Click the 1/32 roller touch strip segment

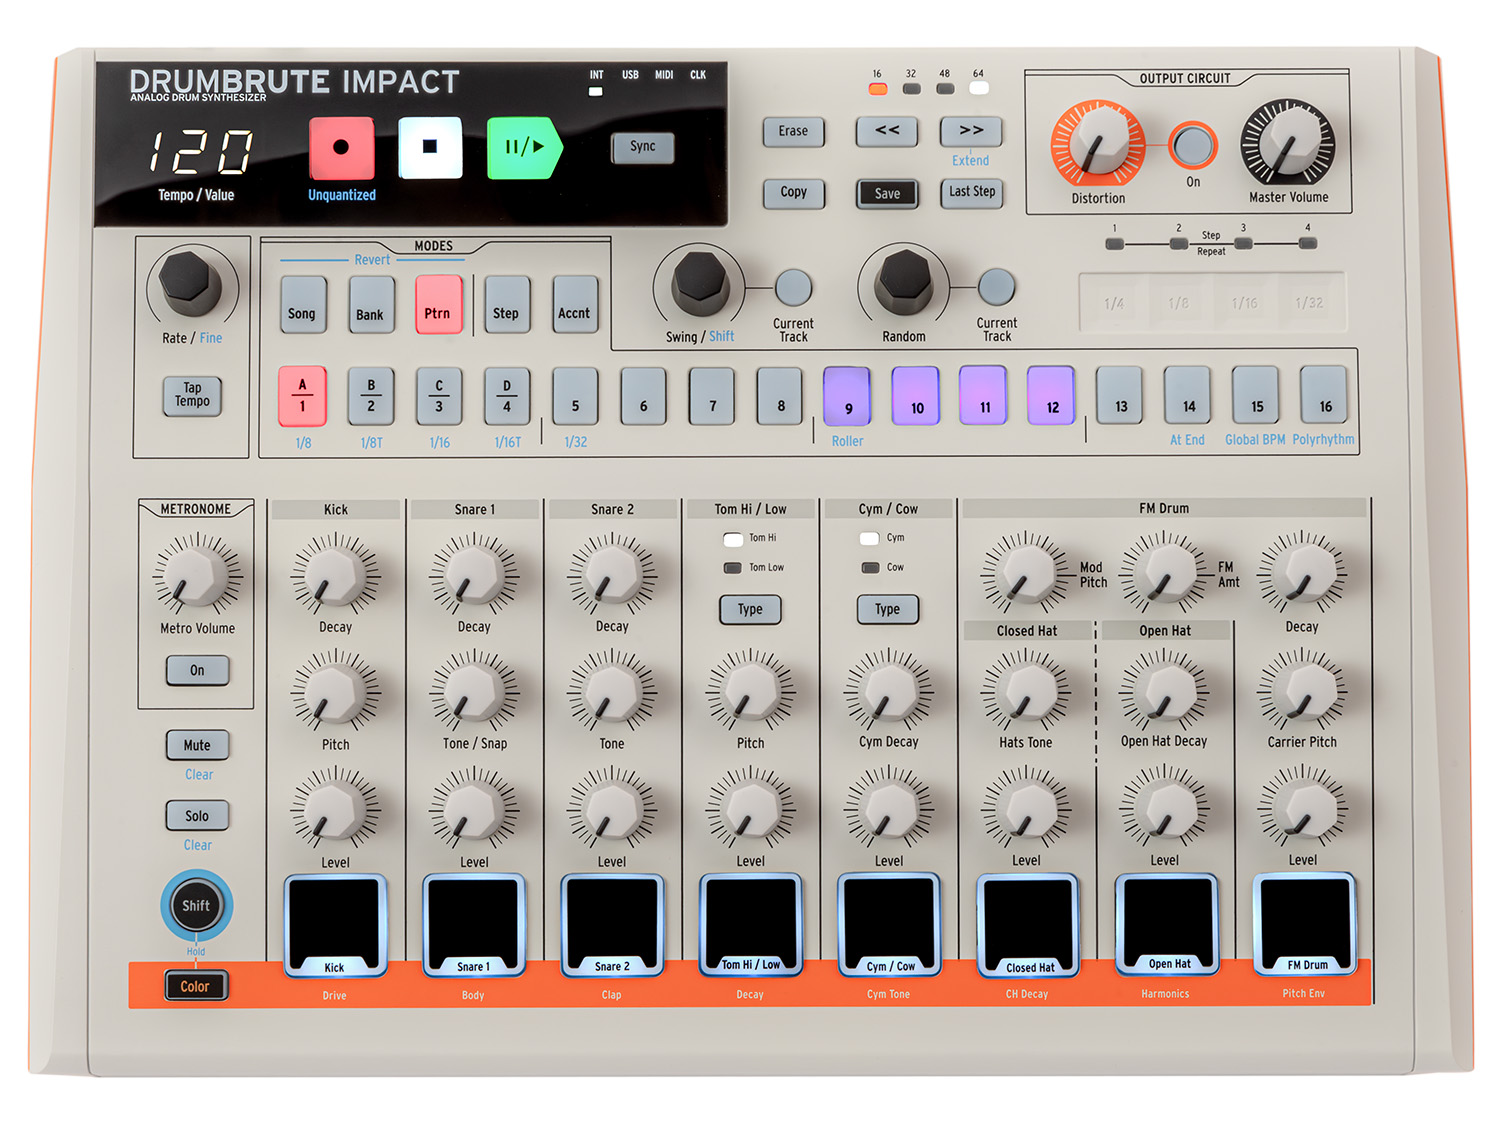click(x=1309, y=302)
